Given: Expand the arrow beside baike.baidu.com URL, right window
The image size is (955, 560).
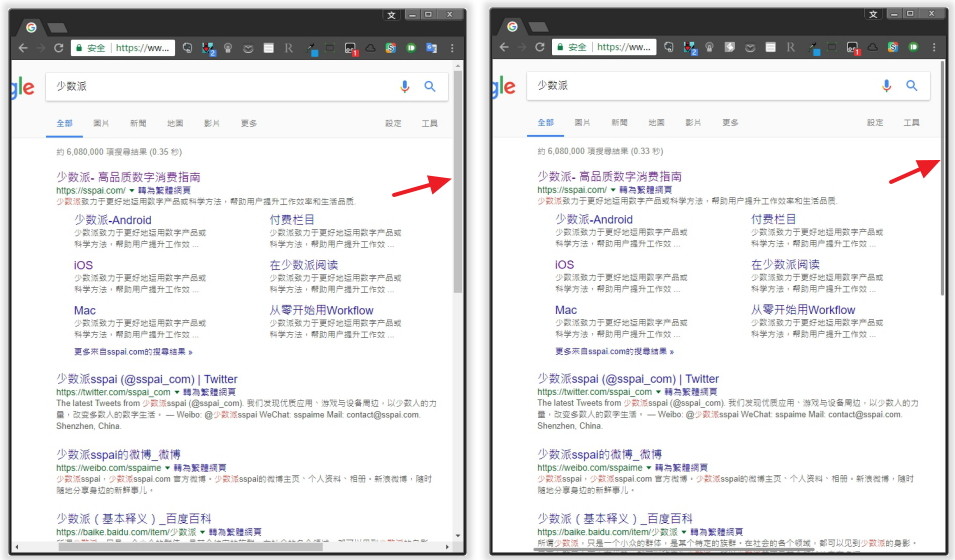Looking at the screenshot, I should 684,532.
